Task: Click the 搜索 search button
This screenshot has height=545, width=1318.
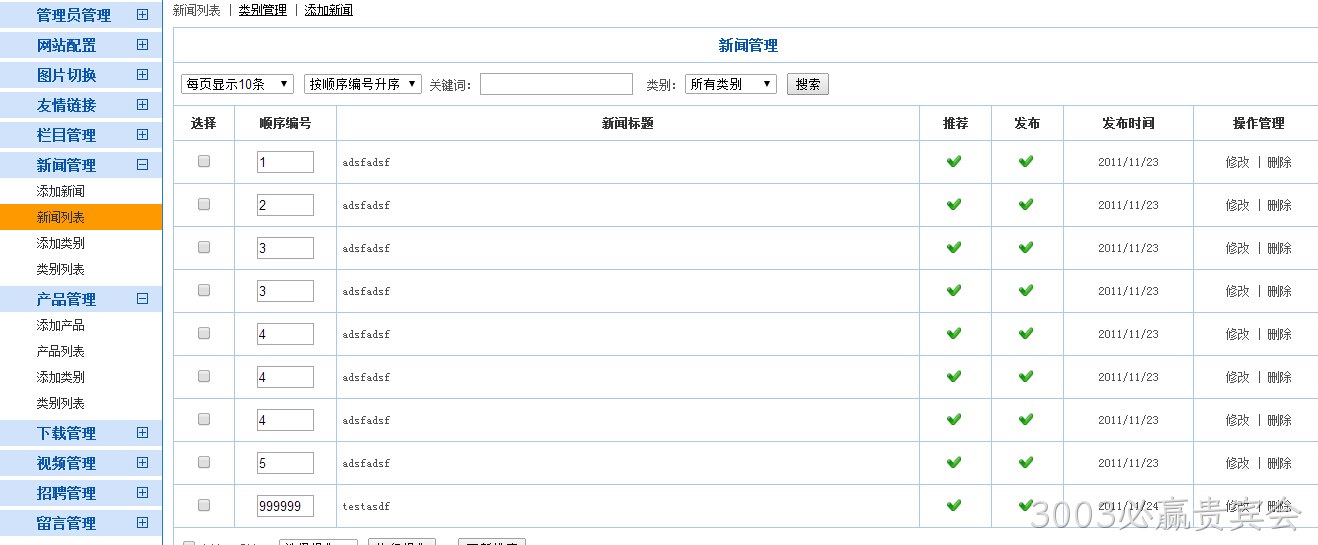Action: pyautogui.click(x=808, y=84)
